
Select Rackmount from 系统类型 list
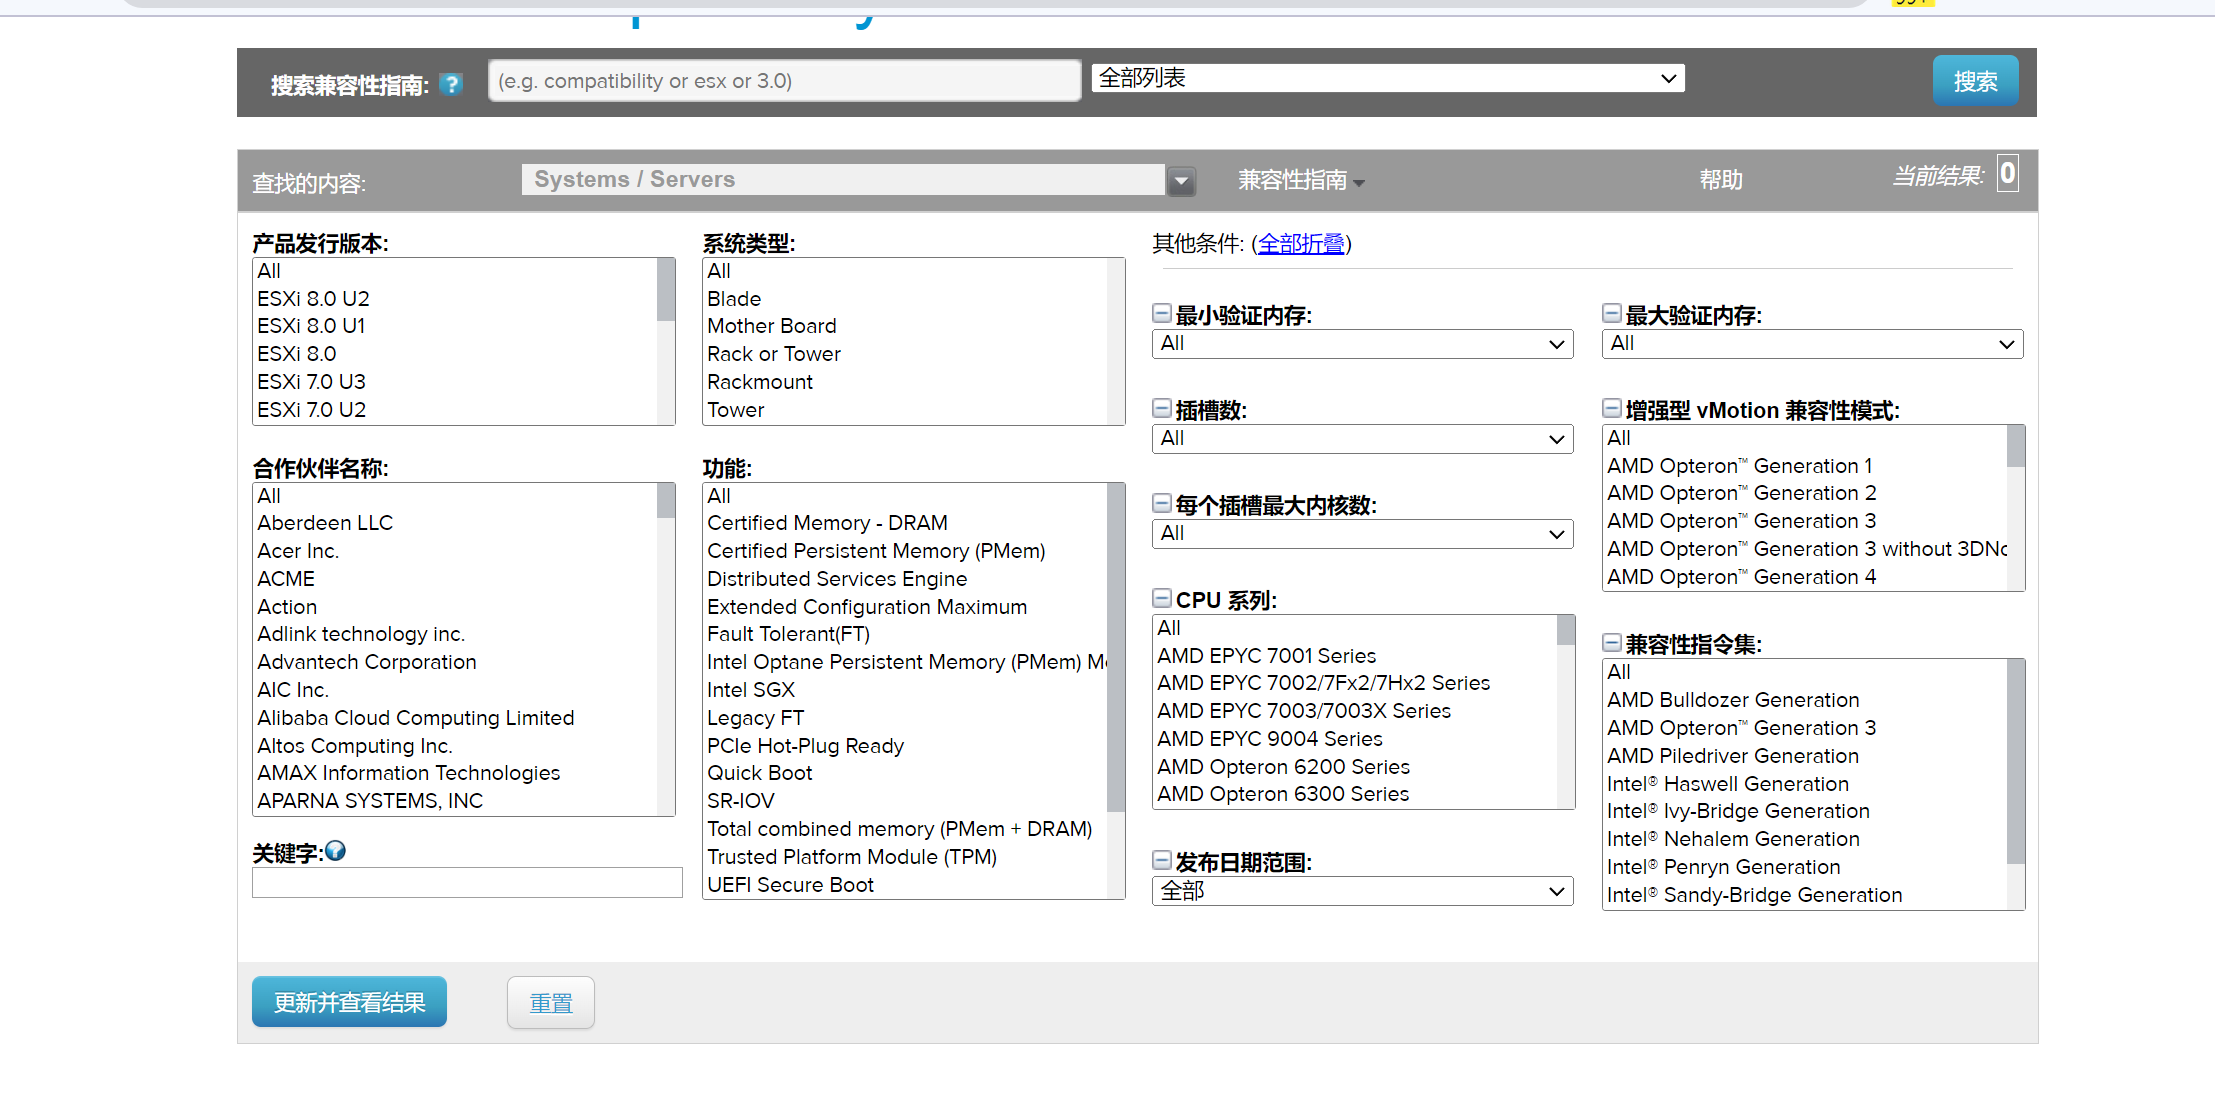[x=762, y=381]
